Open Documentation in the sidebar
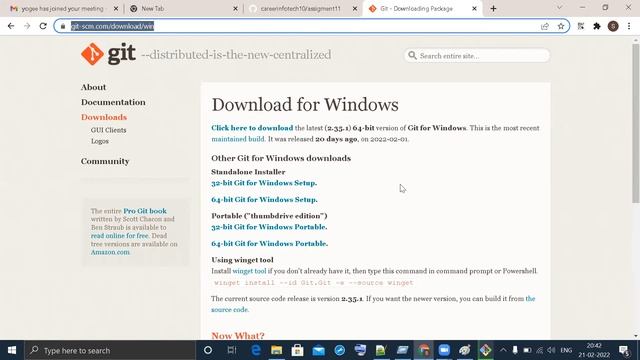The image size is (640, 360). 113,102
